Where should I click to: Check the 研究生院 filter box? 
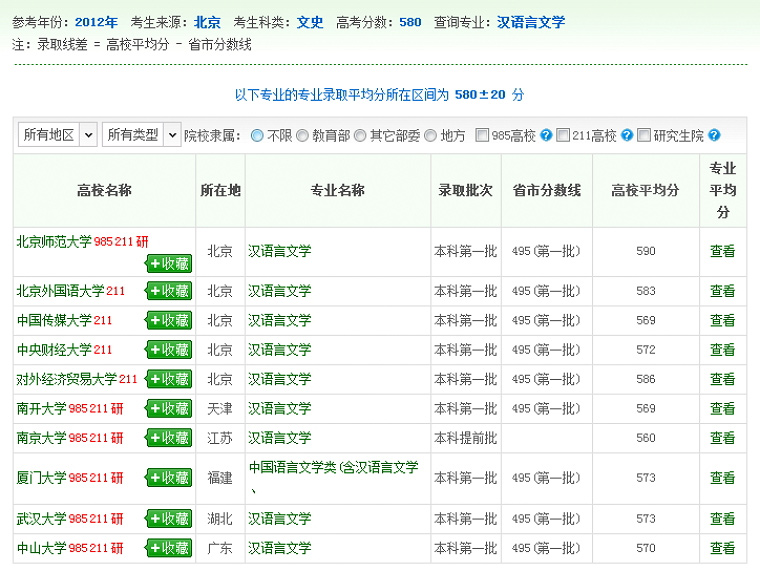644,135
